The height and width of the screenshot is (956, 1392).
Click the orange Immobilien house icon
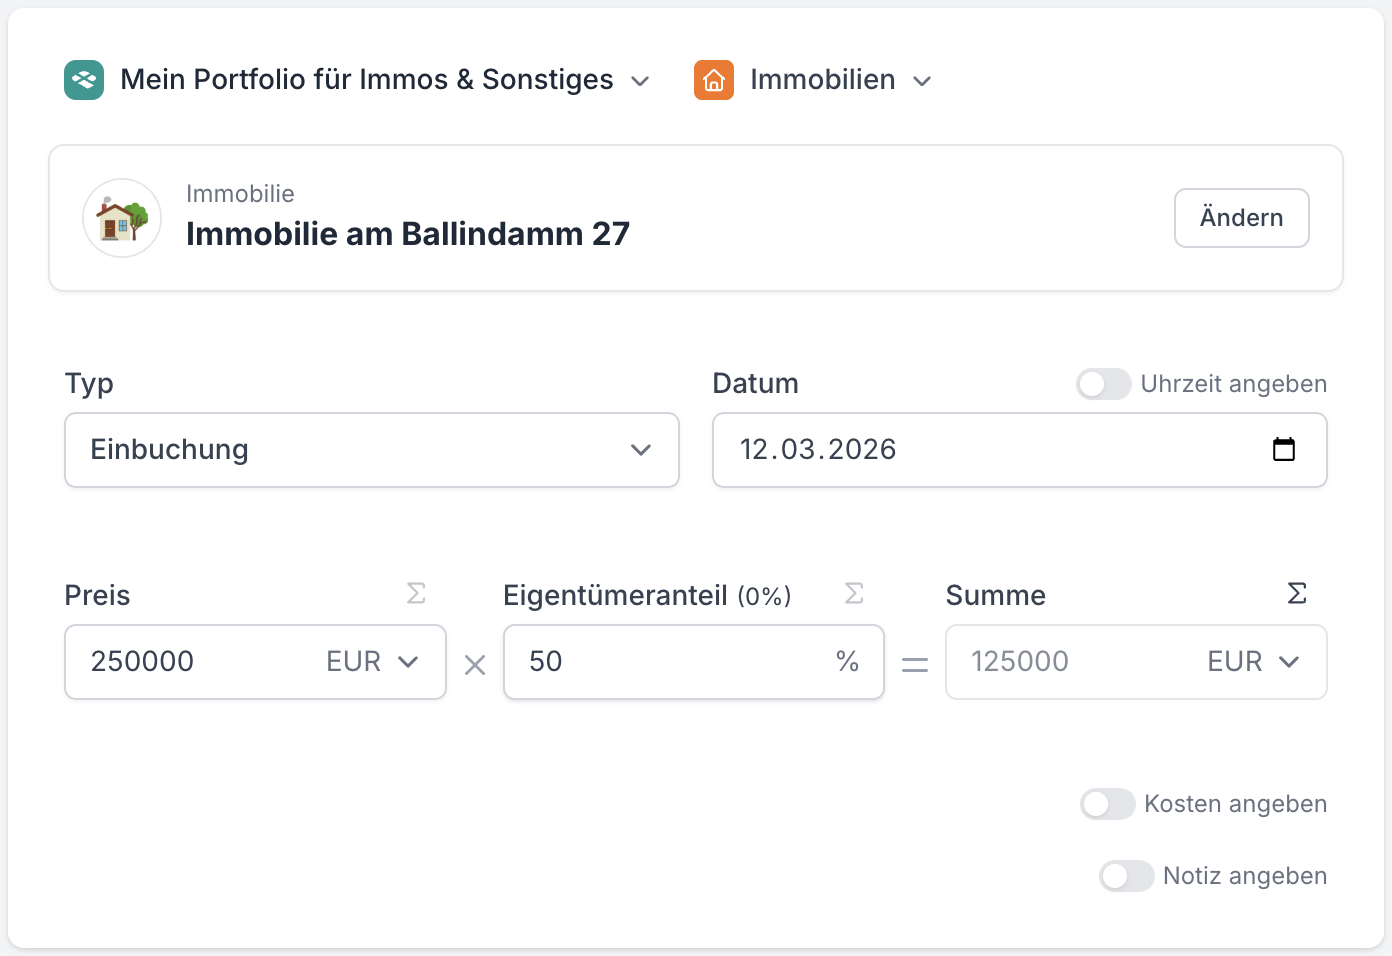[714, 80]
